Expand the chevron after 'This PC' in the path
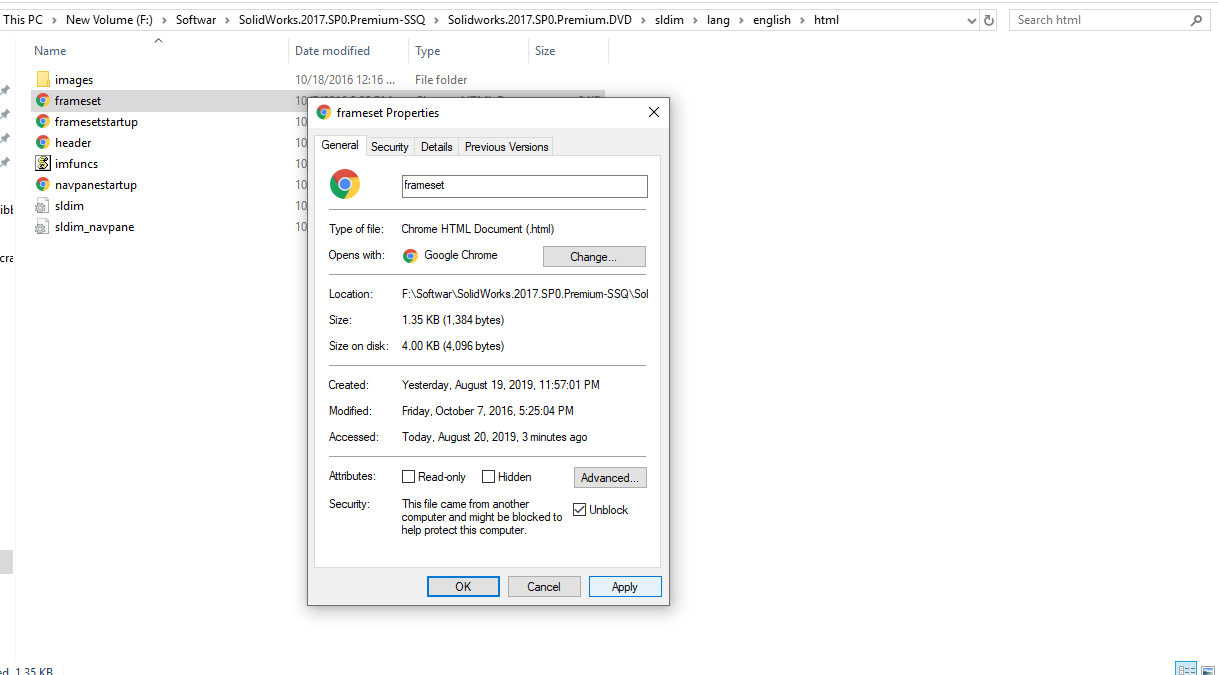This screenshot has width=1218, height=675. coord(54,20)
